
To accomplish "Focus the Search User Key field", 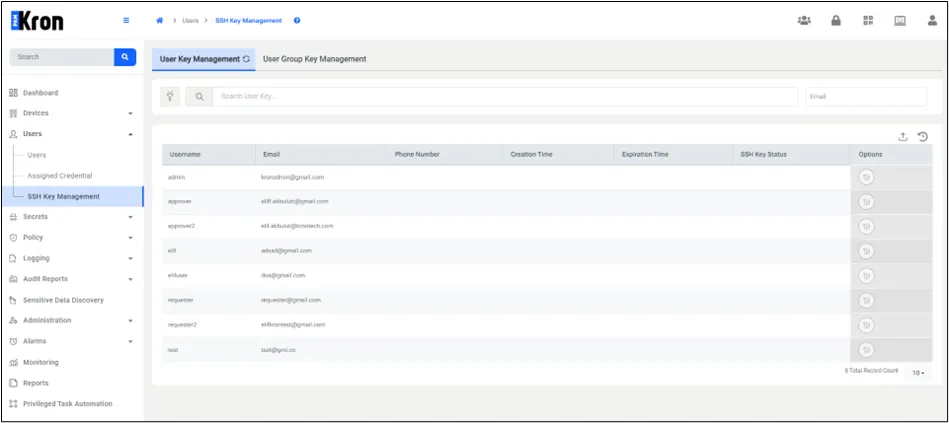I will click(505, 96).
